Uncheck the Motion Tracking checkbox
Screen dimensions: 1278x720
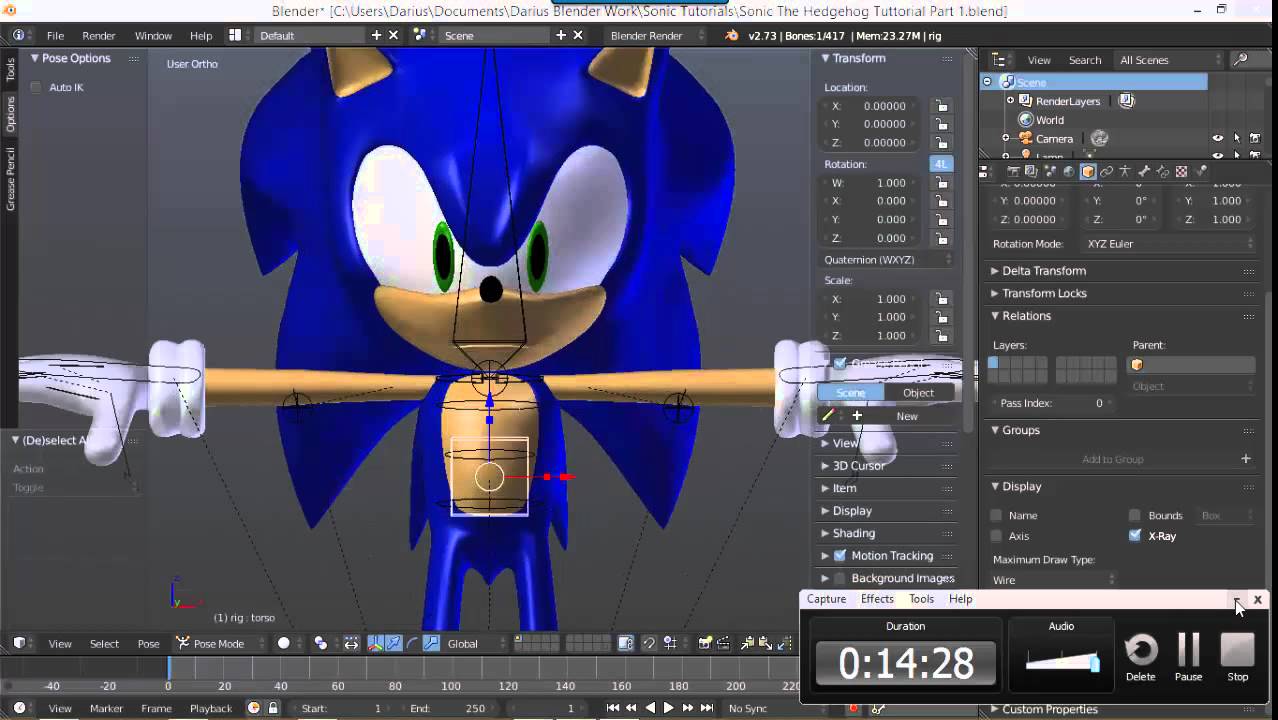(840, 555)
